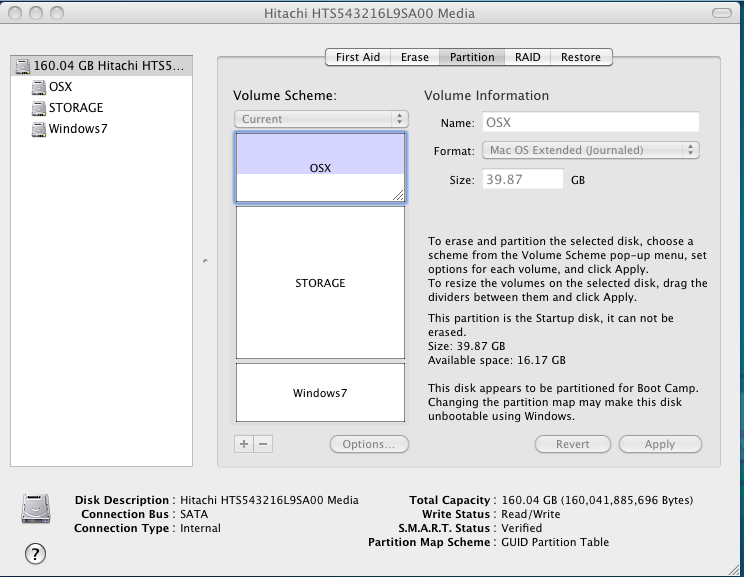The image size is (744, 577).
Task: Select STORAGE volume label in sidebar list
Action: coord(76,108)
